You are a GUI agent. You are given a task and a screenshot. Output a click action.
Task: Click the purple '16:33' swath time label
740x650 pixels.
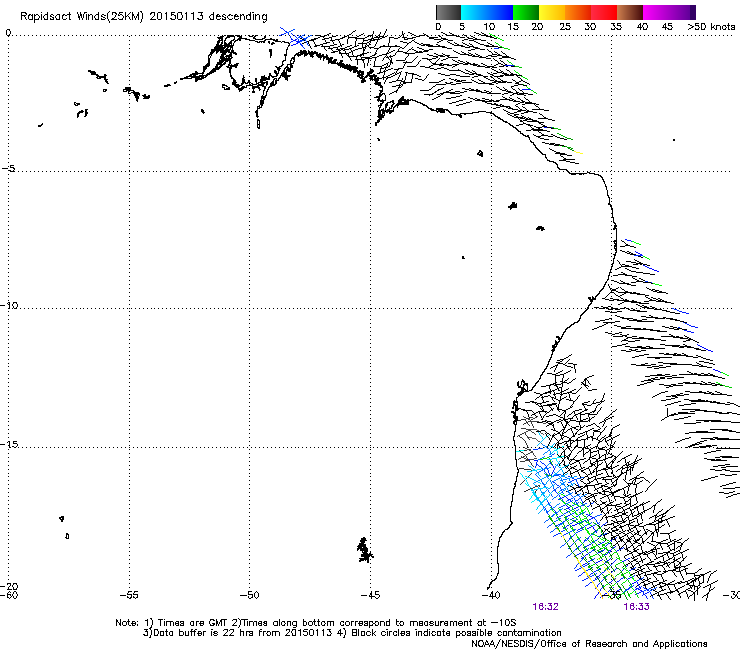(x=636, y=607)
